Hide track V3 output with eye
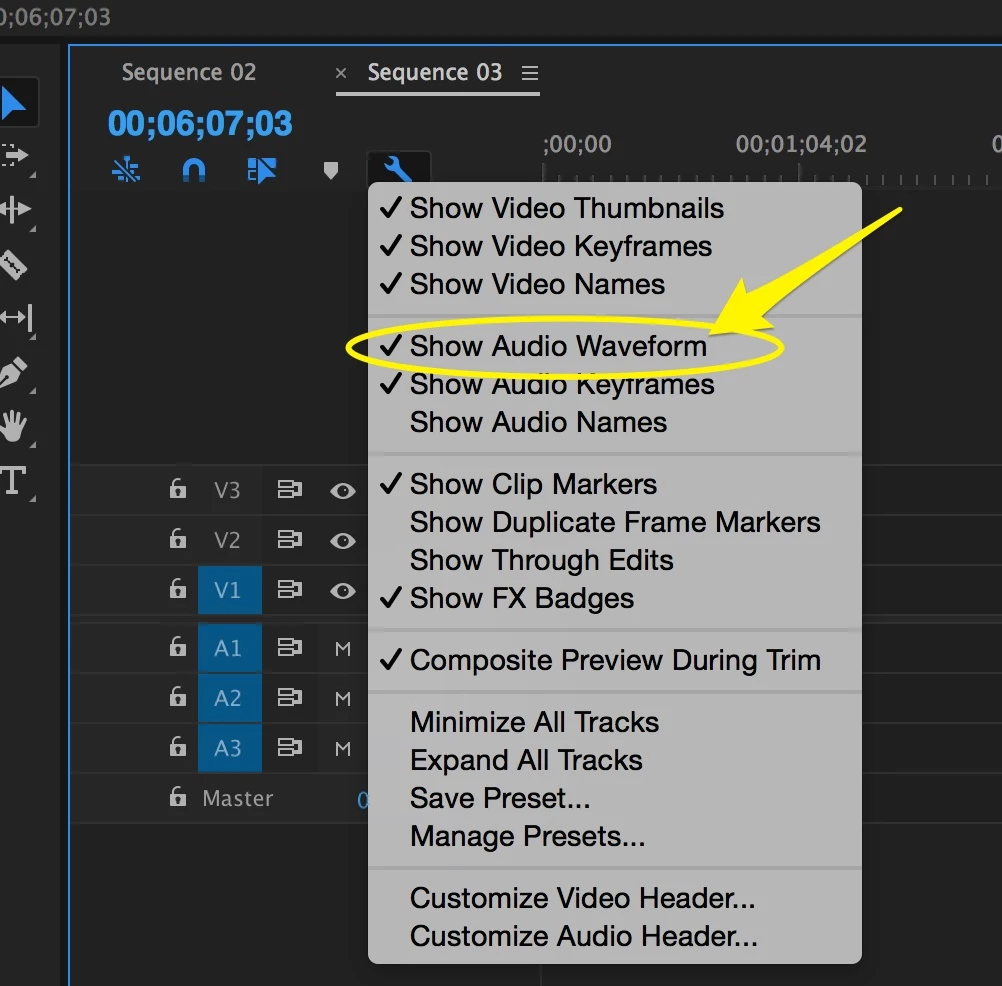This screenshot has height=986, width=1002. pos(343,491)
